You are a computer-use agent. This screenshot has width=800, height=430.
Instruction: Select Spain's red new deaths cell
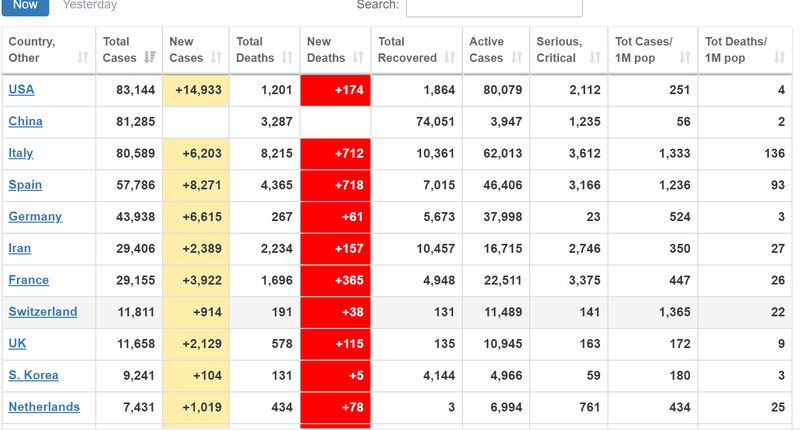tap(336, 185)
